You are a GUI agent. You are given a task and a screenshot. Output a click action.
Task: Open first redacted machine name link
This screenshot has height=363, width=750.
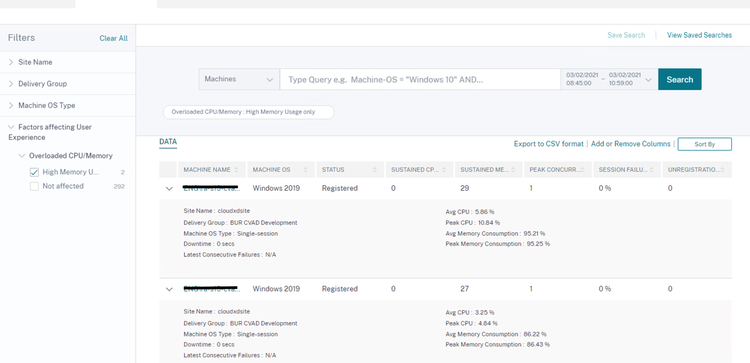[211, 188]
